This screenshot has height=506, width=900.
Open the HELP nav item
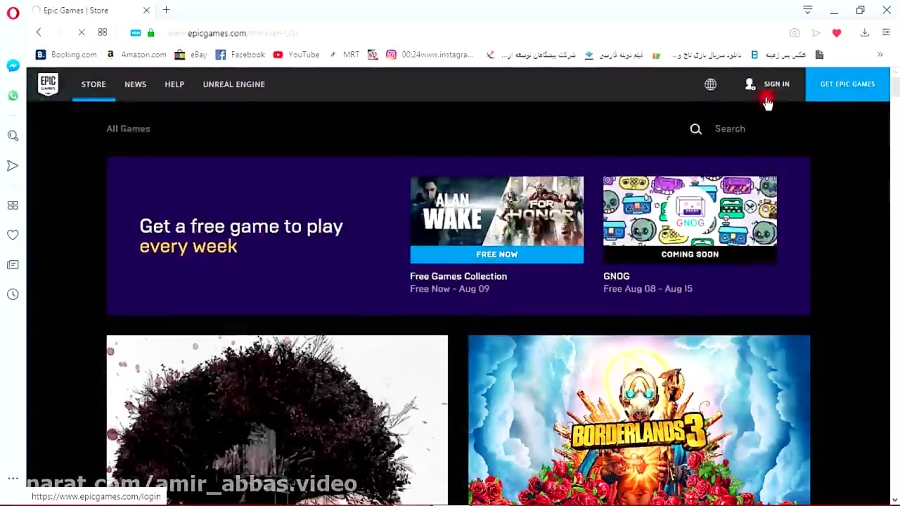(x=174, y=84)
